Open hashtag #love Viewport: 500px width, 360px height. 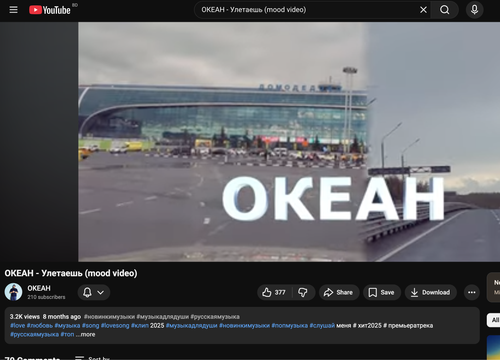pyautogui.click(x=18, y=325)
